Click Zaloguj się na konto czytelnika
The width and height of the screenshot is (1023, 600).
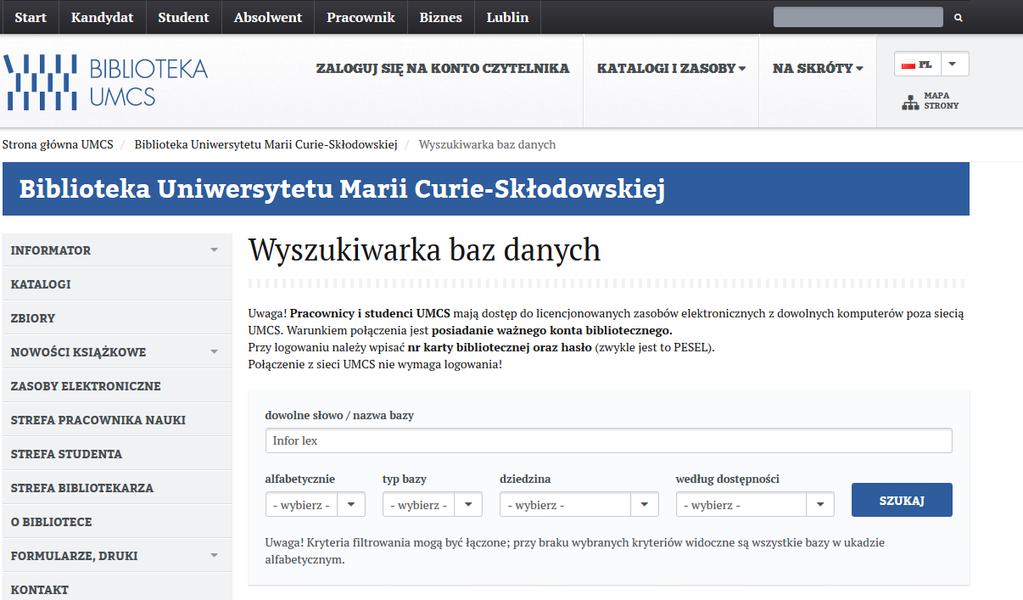click(x=442, y=68)
